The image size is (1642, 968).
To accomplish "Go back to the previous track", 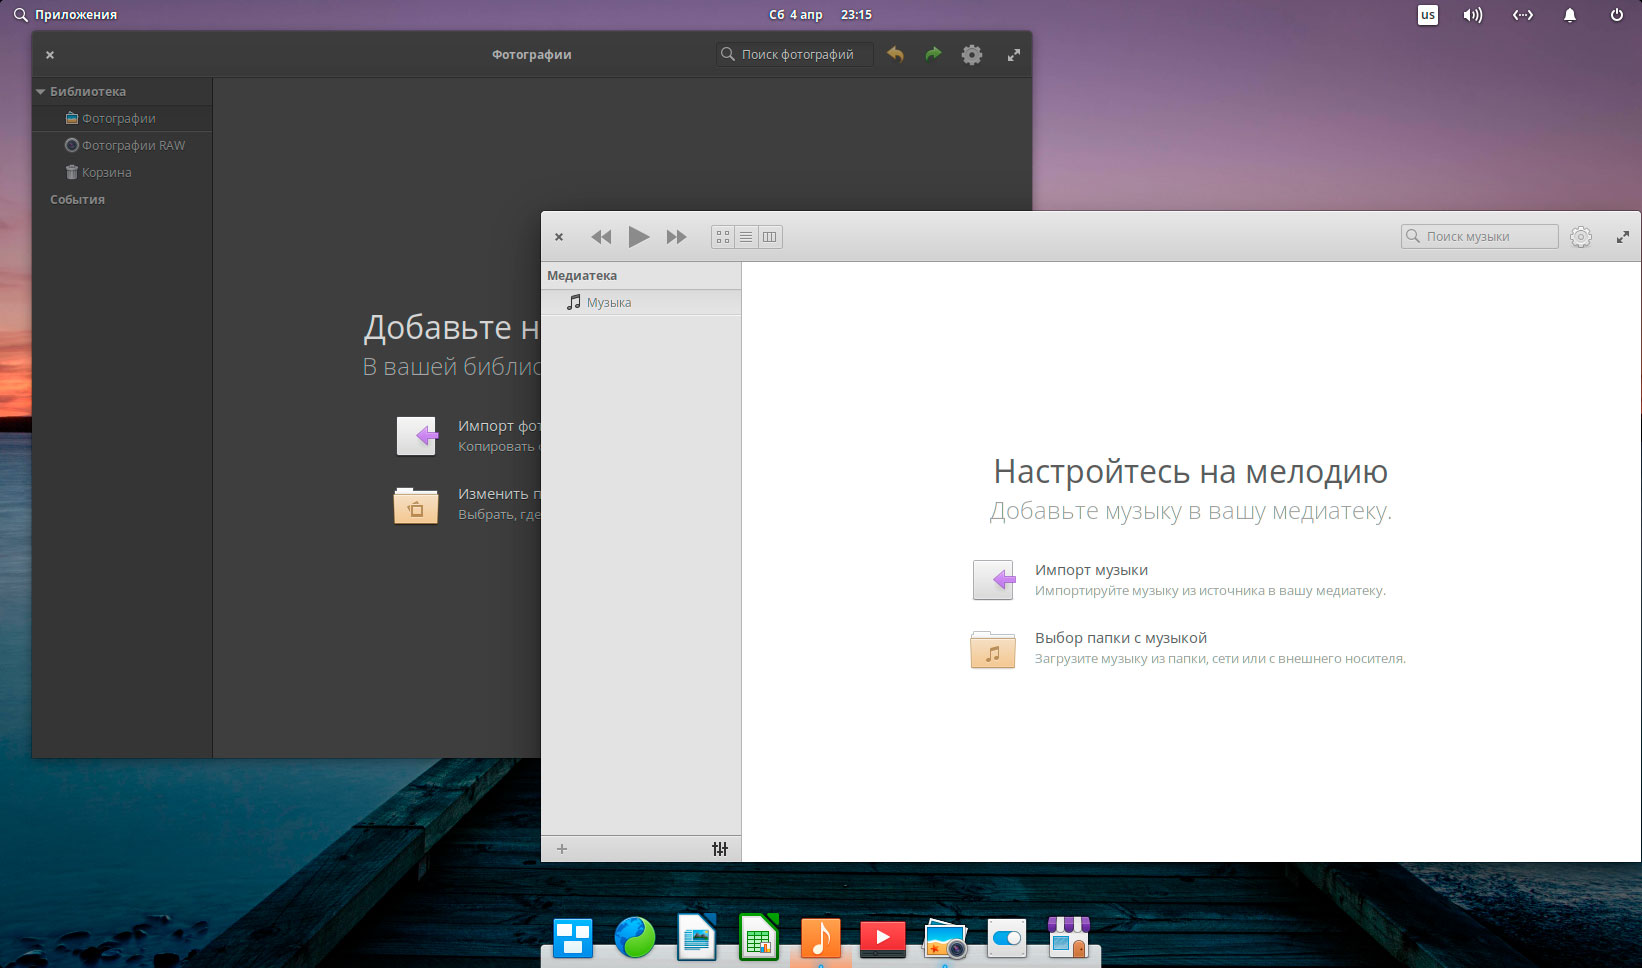I will click(600, 237).
